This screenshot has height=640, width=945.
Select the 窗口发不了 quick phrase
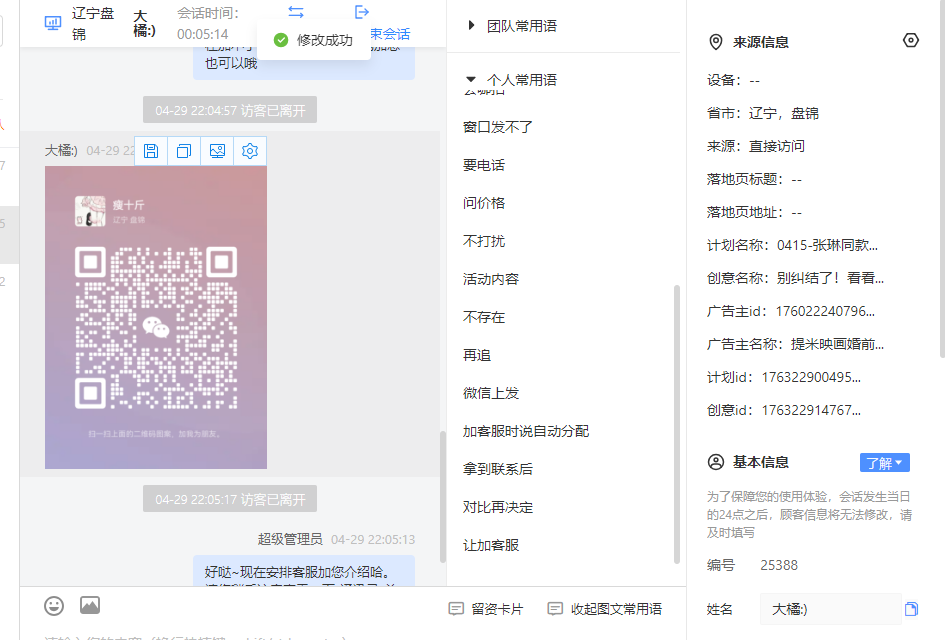coord(498,127)
